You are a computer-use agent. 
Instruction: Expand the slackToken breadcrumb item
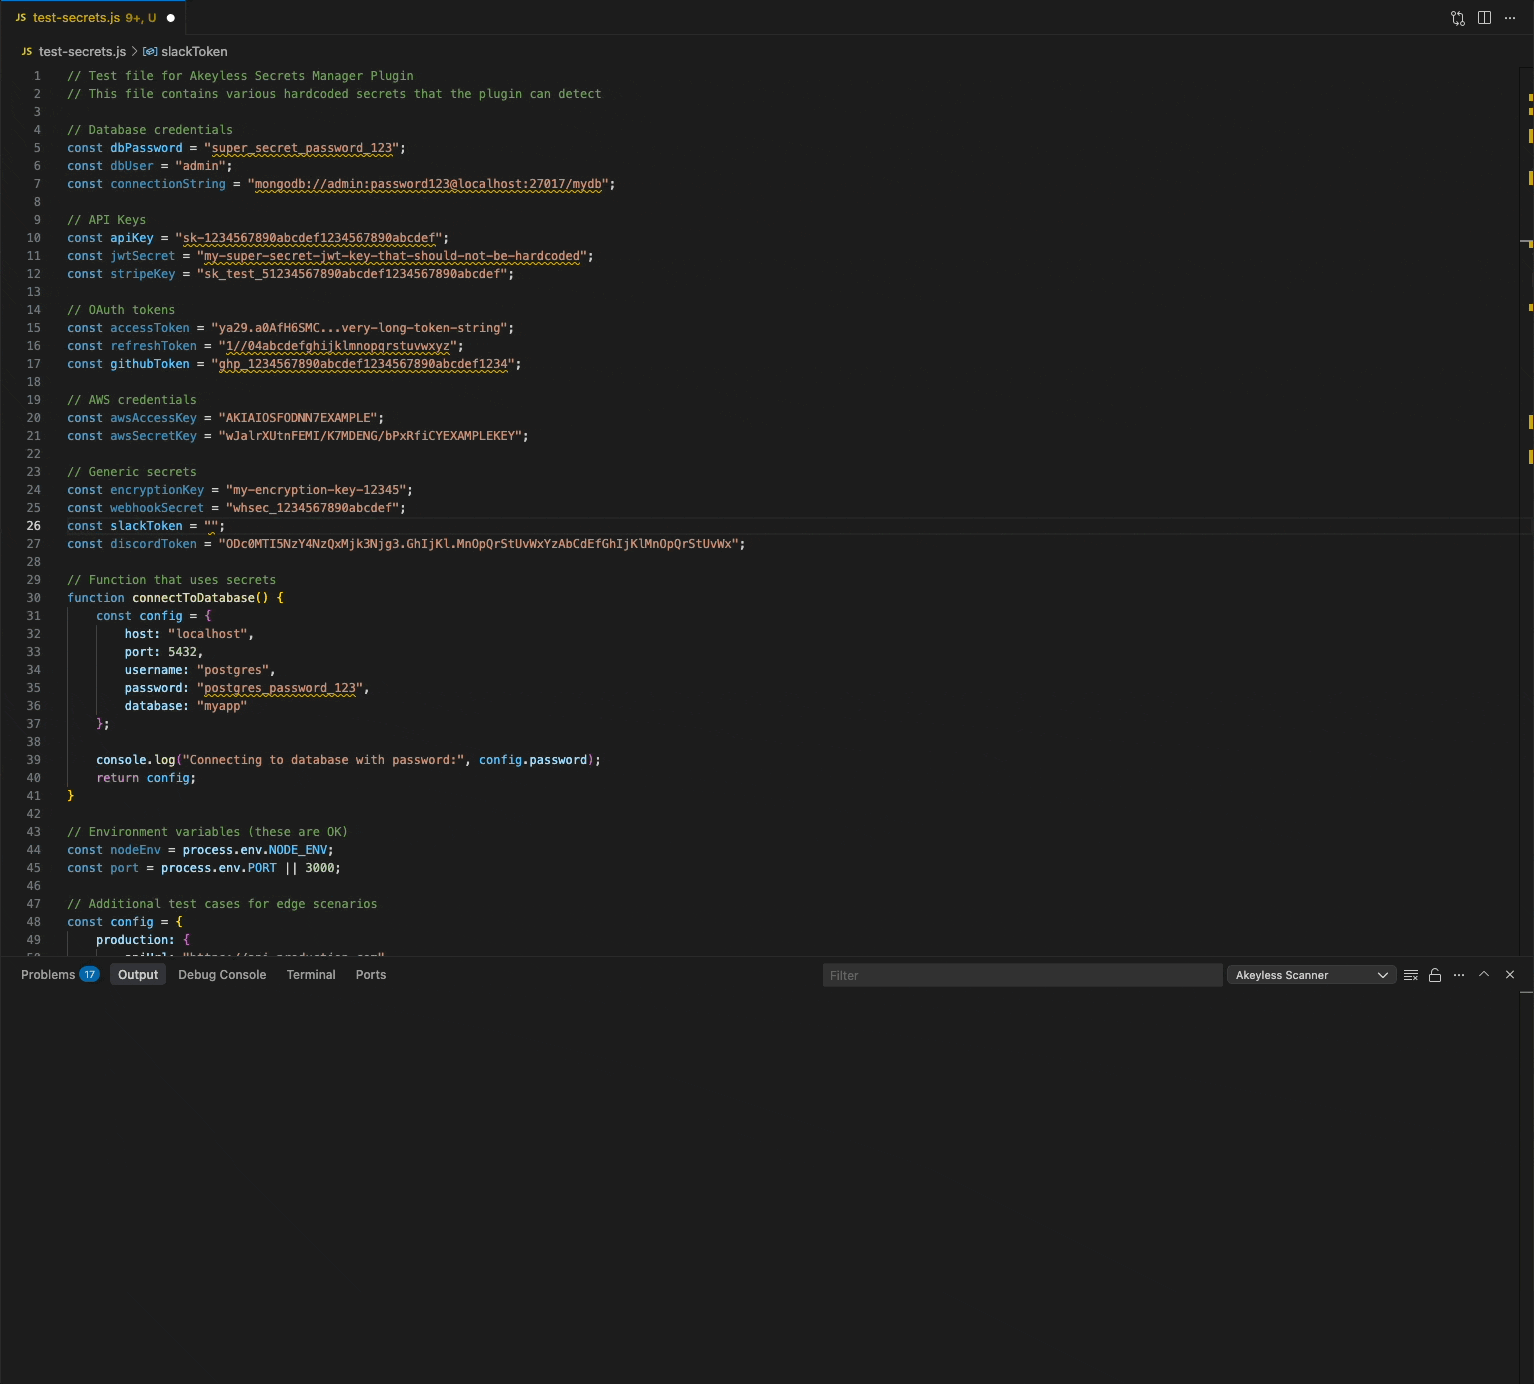click(194, 51)
